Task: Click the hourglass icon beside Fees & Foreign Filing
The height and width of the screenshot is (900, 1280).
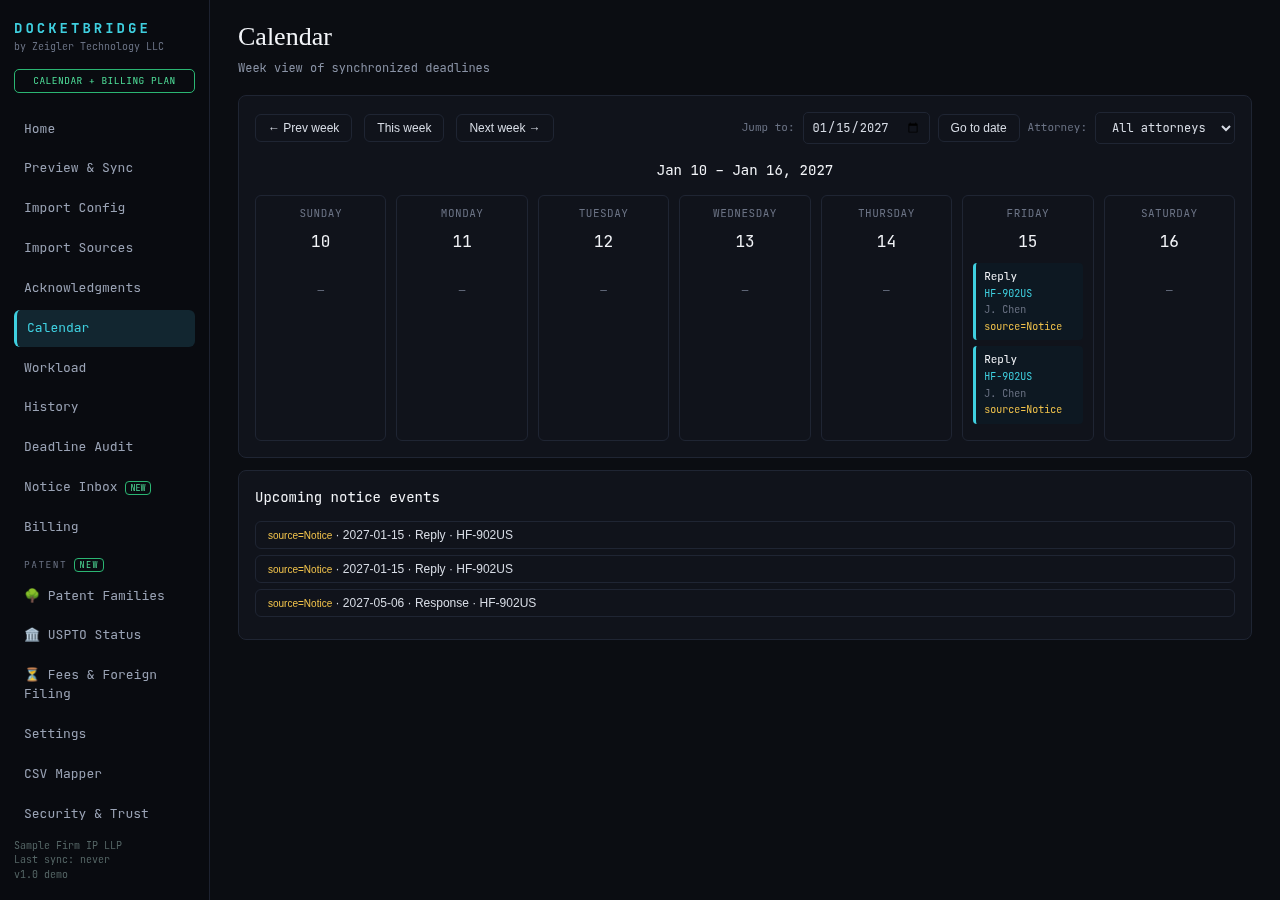Action: (32, 675)
